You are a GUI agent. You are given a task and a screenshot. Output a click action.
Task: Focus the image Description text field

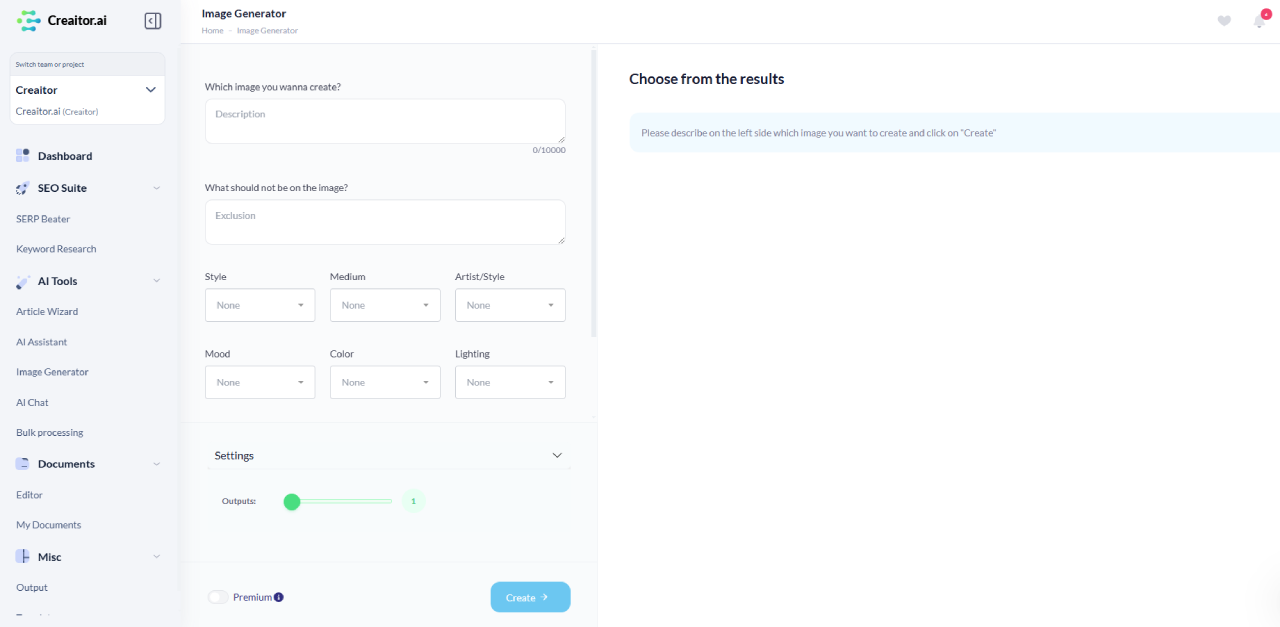385,121
